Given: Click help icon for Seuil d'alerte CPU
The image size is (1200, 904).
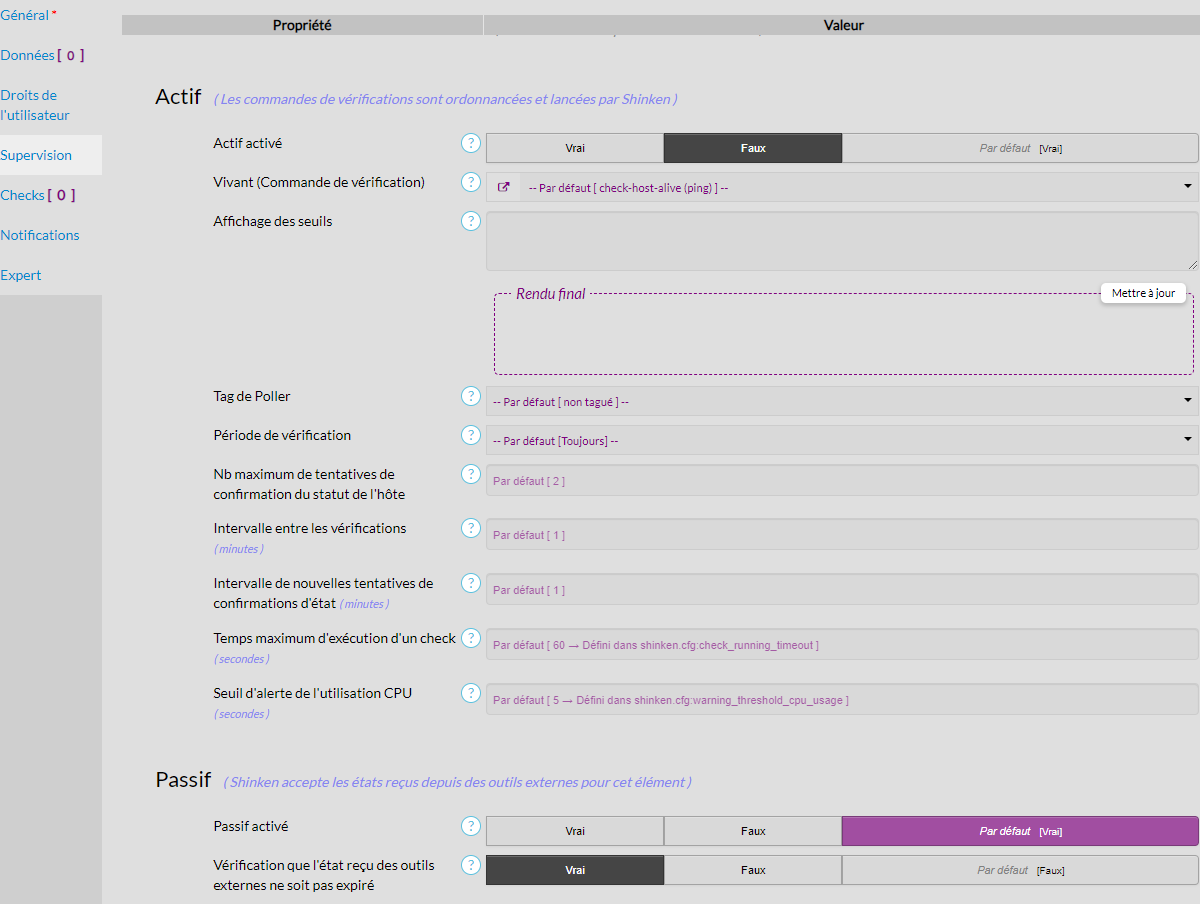Looking at the screenshot, I should click(x=471, y=693).
